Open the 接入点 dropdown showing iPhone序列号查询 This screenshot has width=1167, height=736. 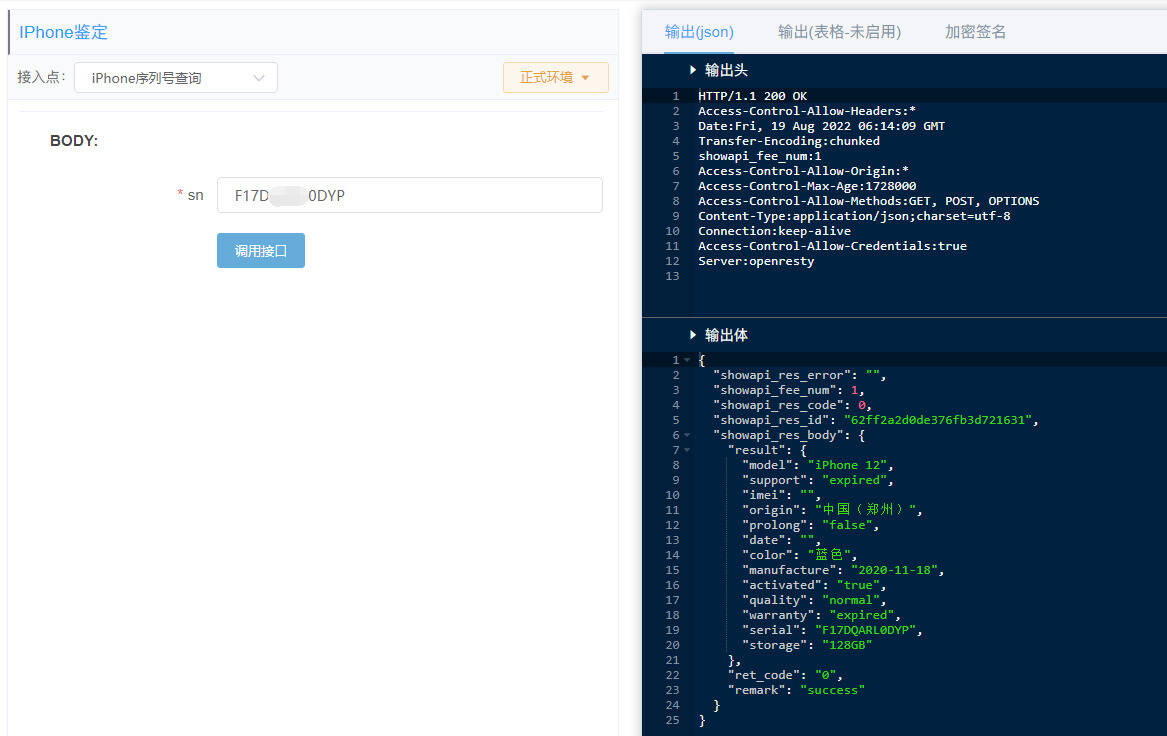[176, 77]
